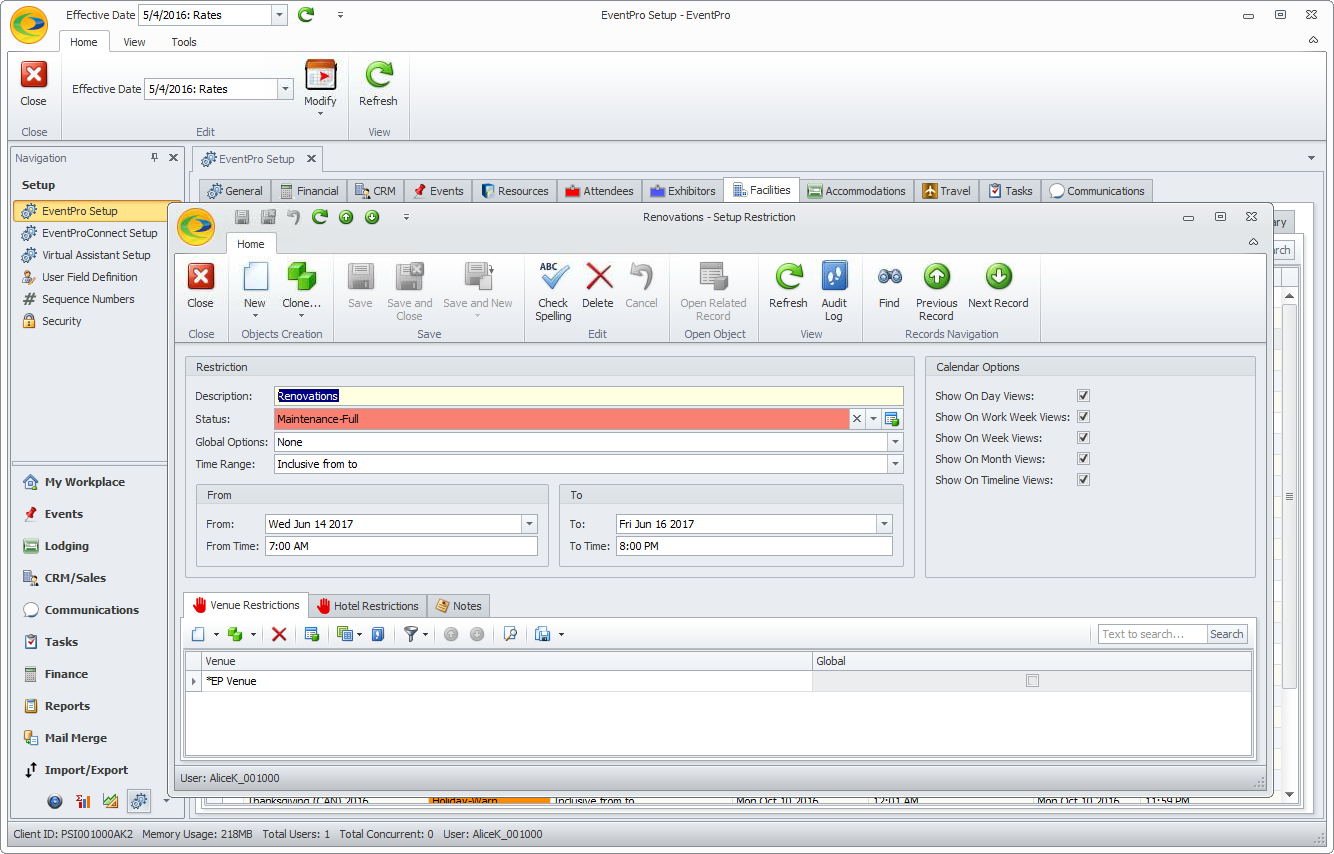Click red Close icon in main EventPro ribbon
This screenshot has height=854, width=1334.
tap(34, 76)
